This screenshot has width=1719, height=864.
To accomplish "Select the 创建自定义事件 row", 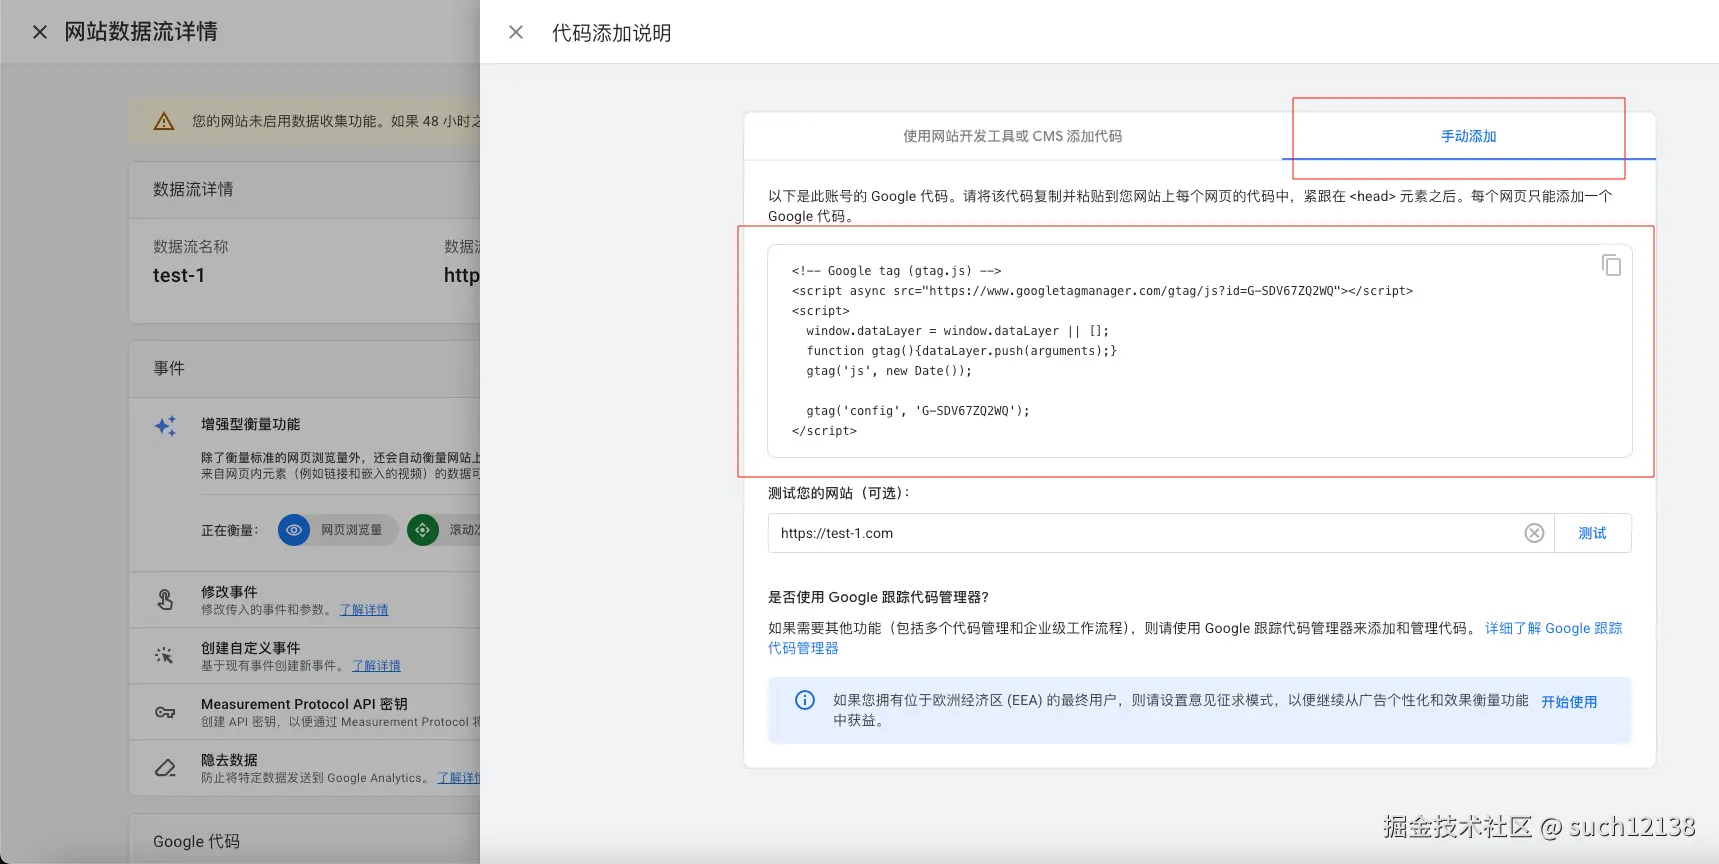I will click(305, 656).
